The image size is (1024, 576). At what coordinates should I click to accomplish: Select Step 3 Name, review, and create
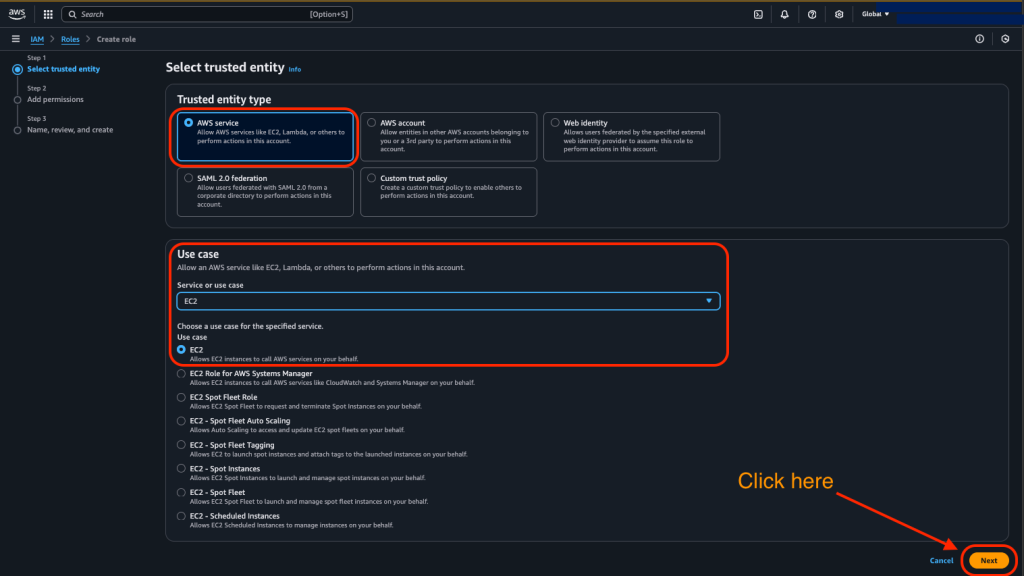(70, 130)
